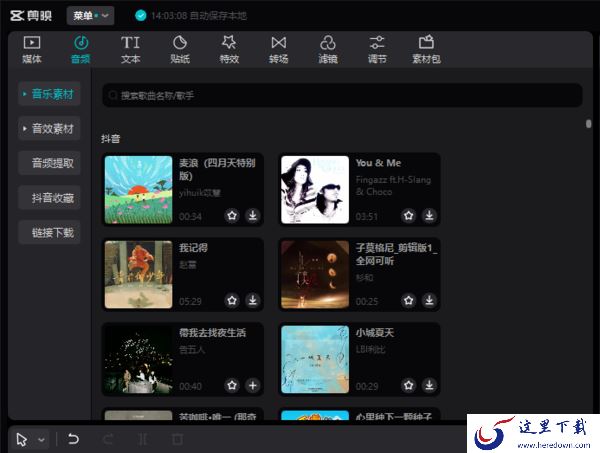
Task: Download the 子莫格尼 song
Action: pos(429,300)
